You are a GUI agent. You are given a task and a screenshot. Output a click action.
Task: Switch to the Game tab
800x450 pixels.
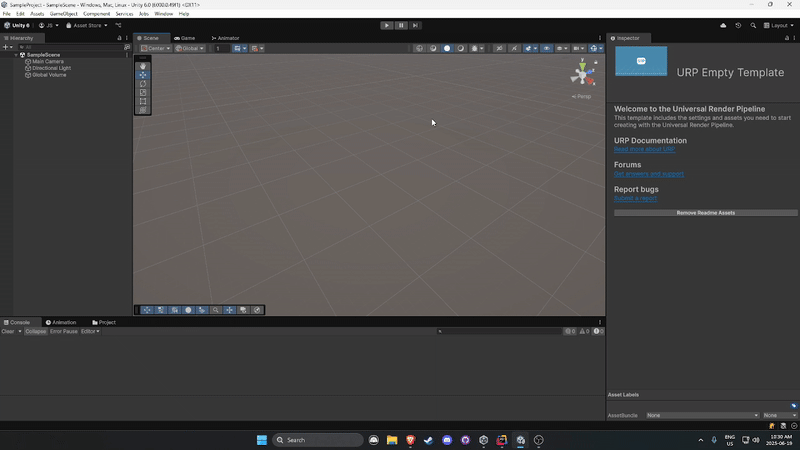tap(185, 38)
